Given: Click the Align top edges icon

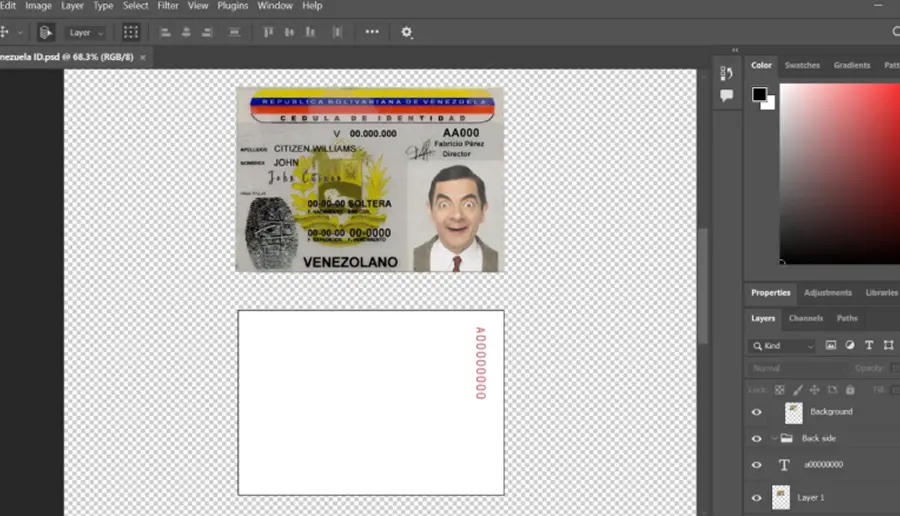Looking at the screenshot, I should click(268, 32).
